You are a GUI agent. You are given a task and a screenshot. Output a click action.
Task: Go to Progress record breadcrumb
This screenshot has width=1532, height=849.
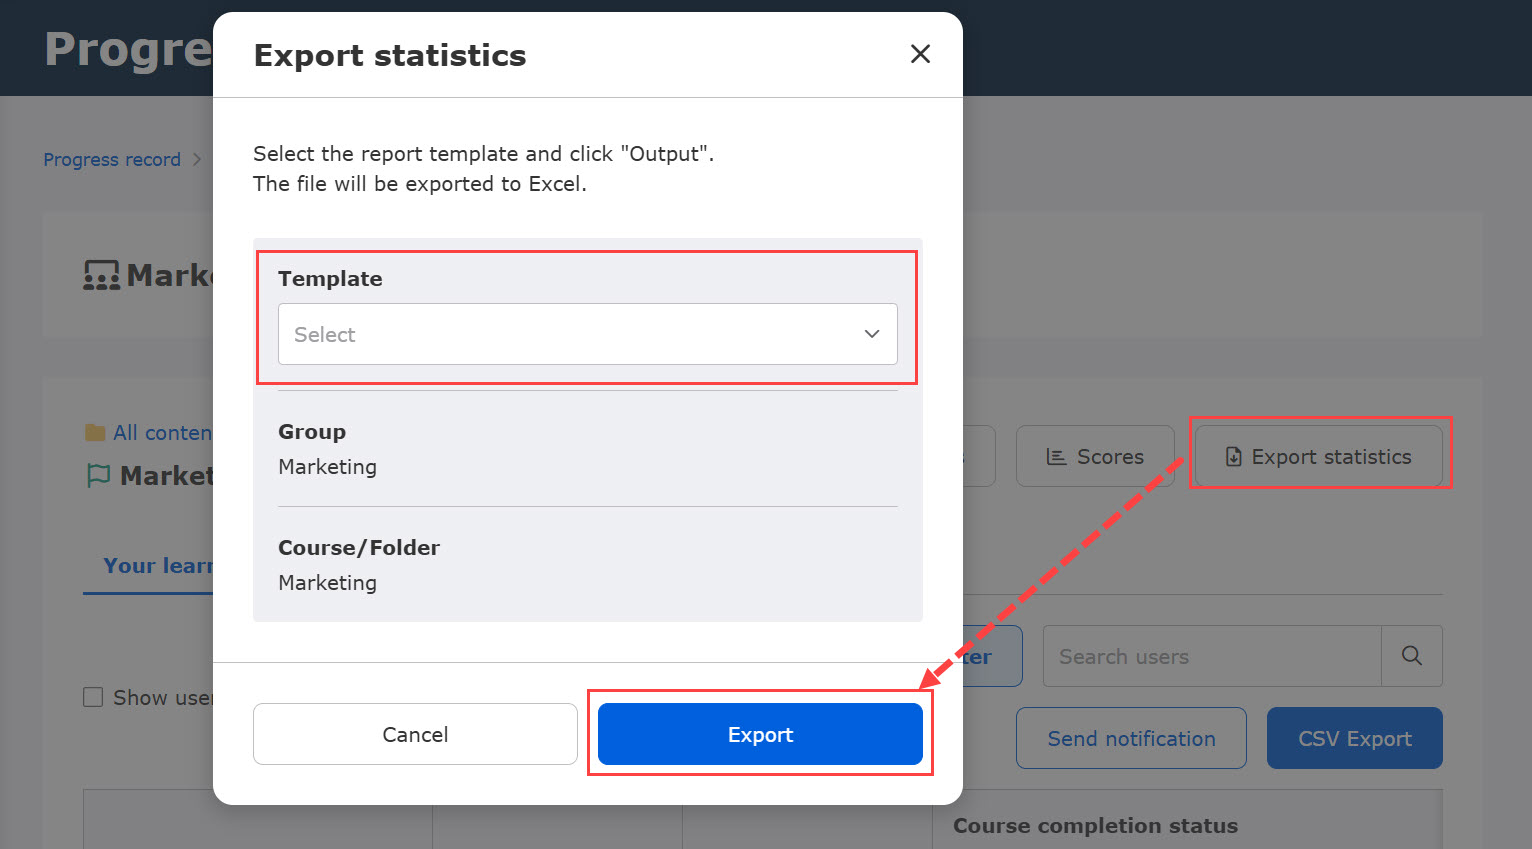112,160
